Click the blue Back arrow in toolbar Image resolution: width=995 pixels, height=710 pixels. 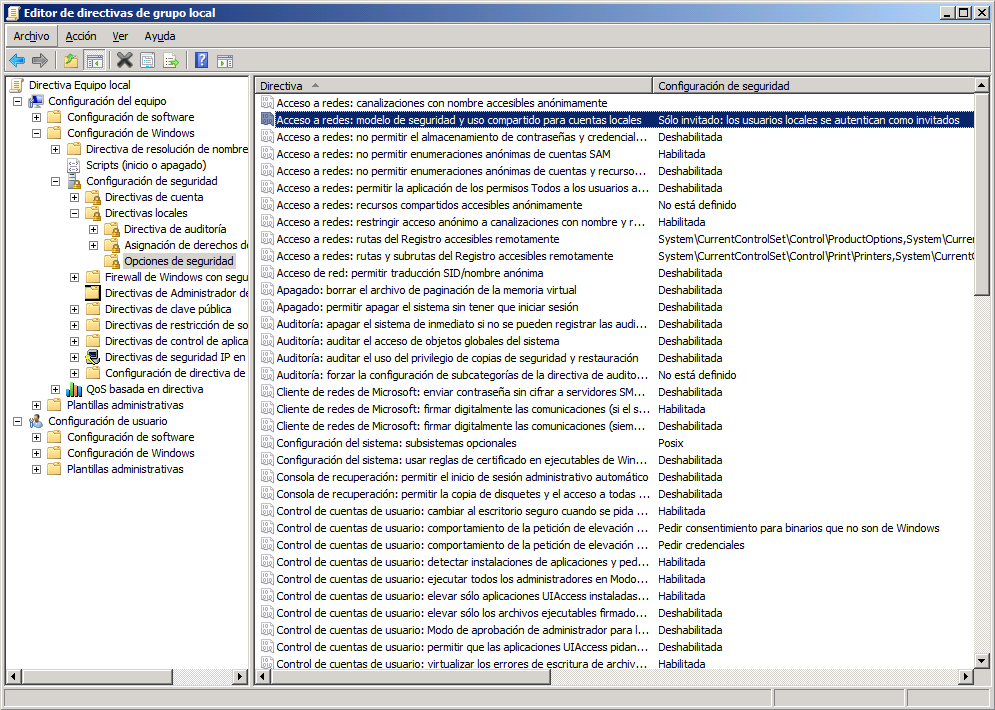tap(17, 60)
